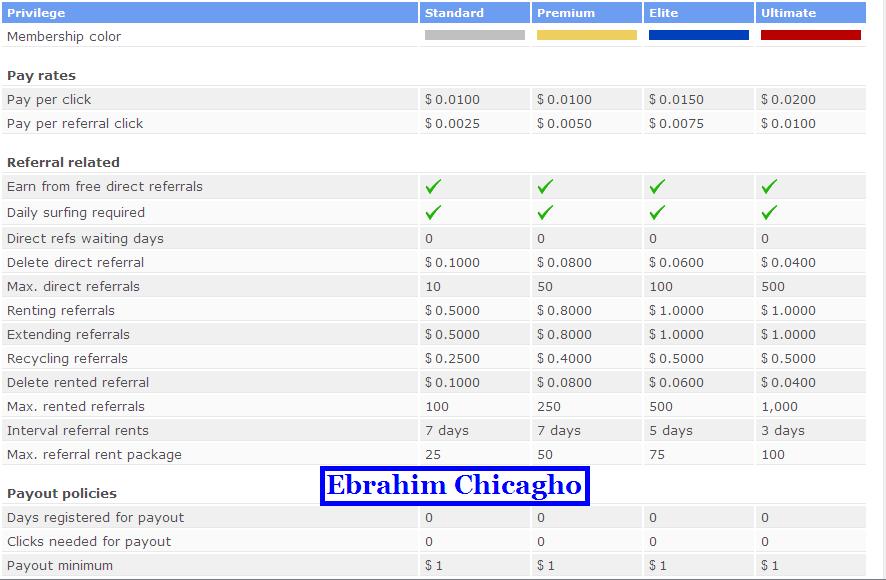
Task: Click Premium max rented referrals value 250
Action: tap(549, 406)
